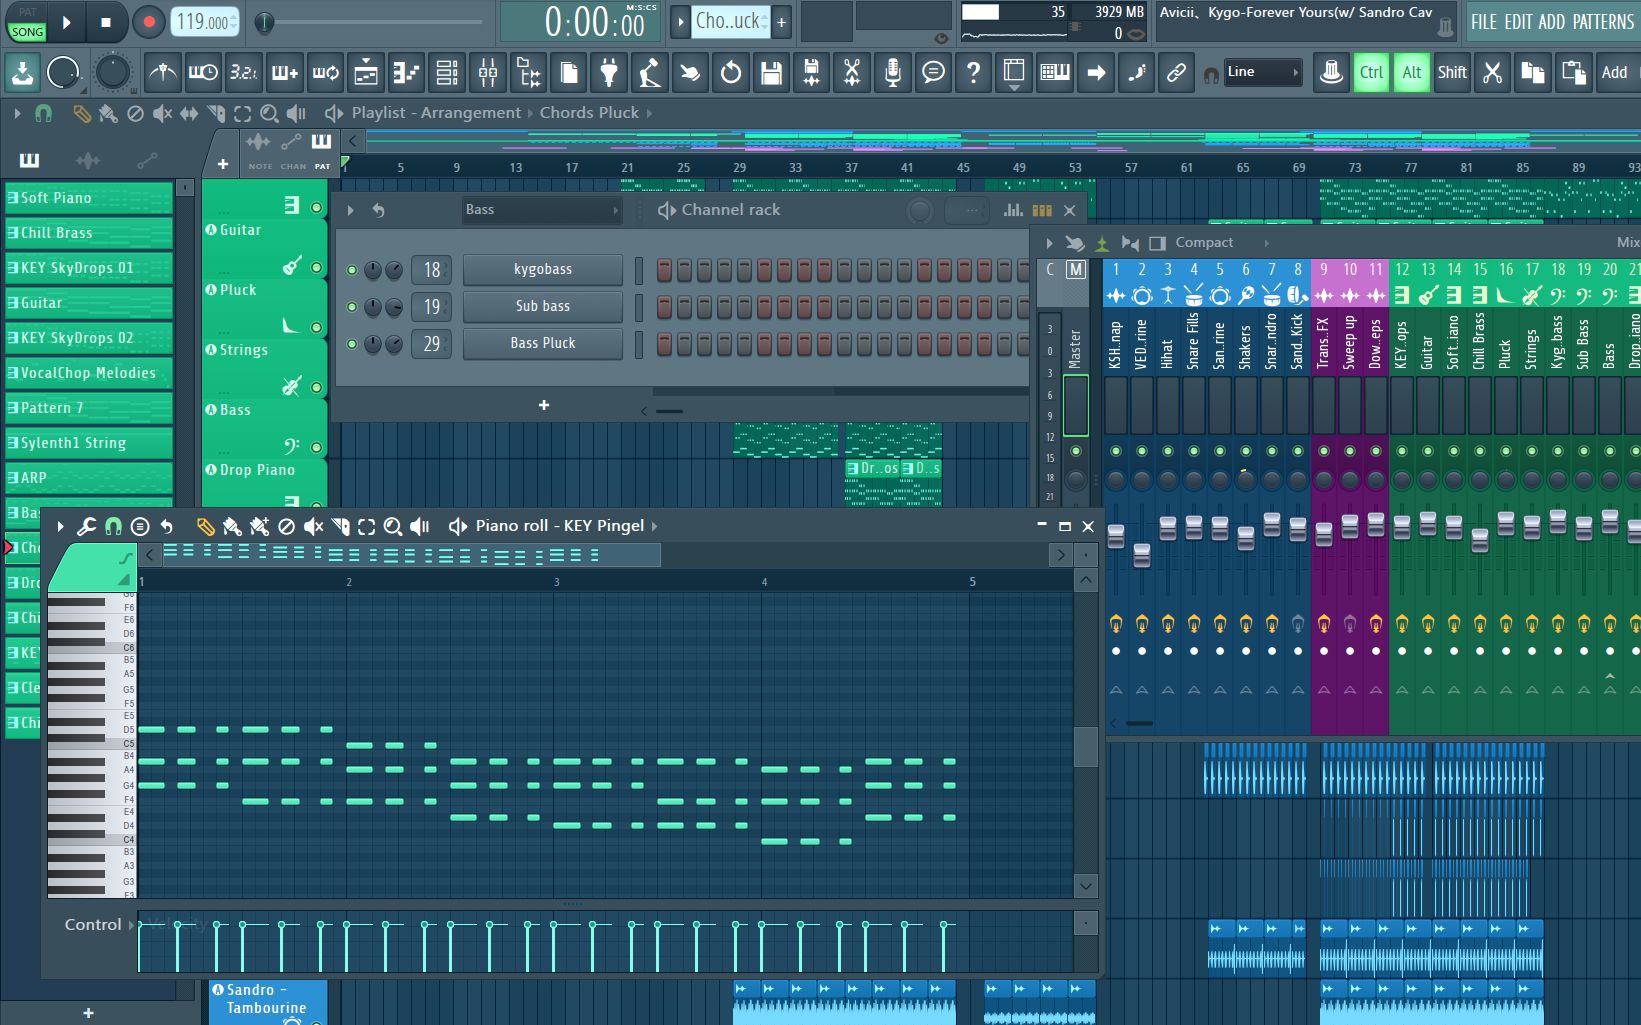Click the Ctrl modifier button near the Line selector
Screen dimensions: 1641x1025
point(1370,72)
